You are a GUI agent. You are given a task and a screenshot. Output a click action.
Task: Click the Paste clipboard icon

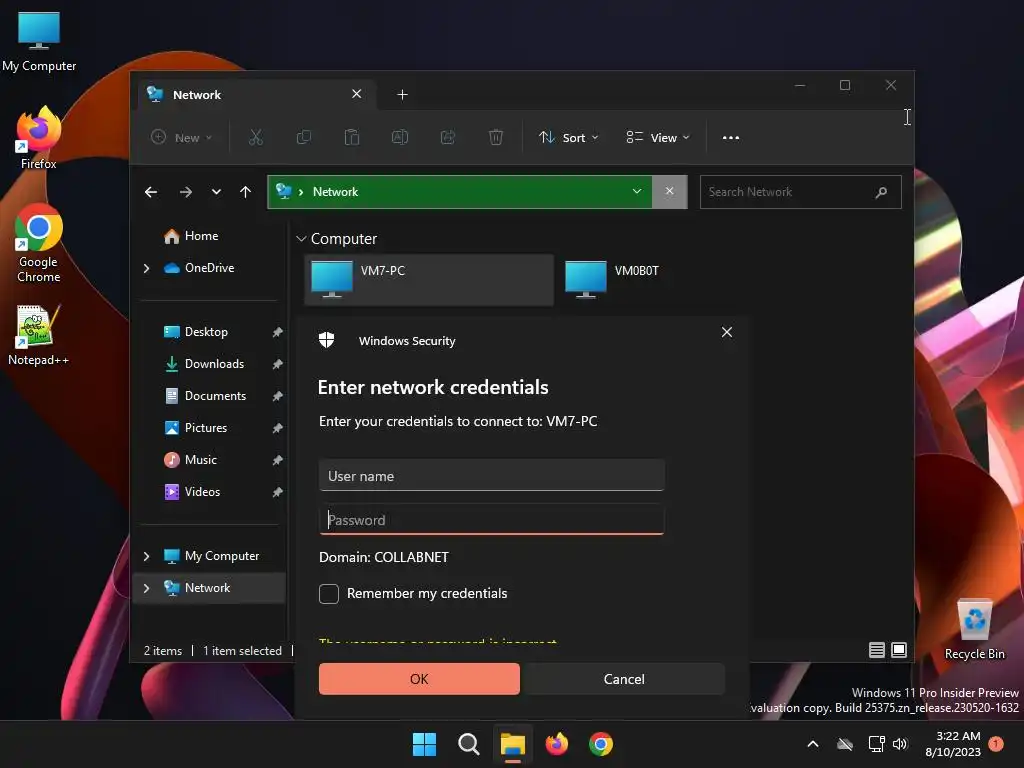point(352,138)
